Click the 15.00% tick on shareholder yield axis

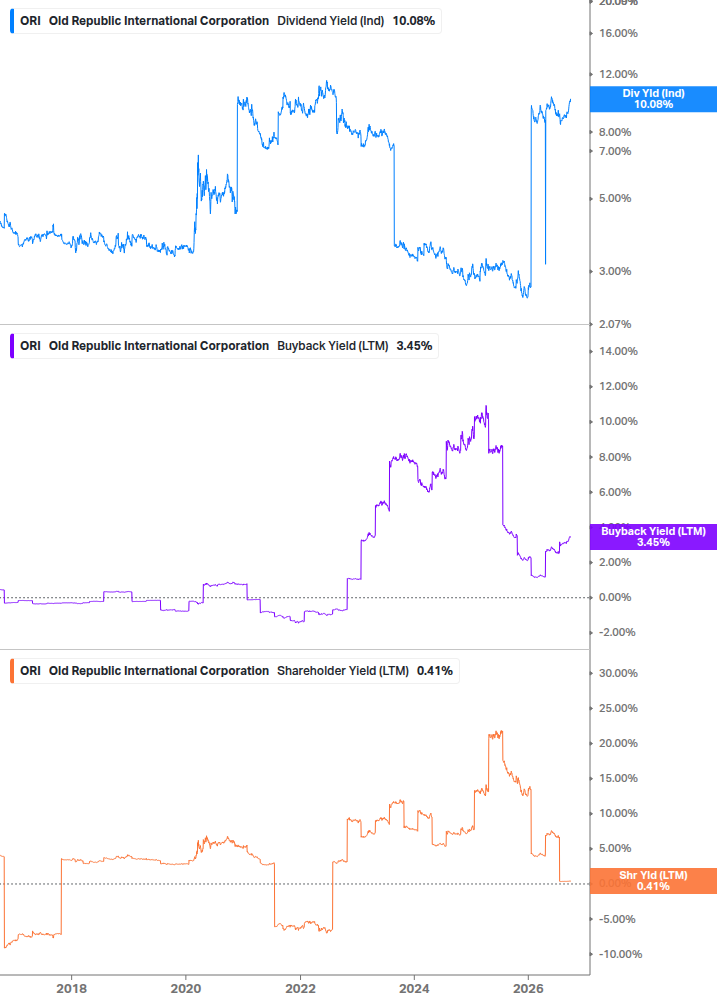pos(618,779)
